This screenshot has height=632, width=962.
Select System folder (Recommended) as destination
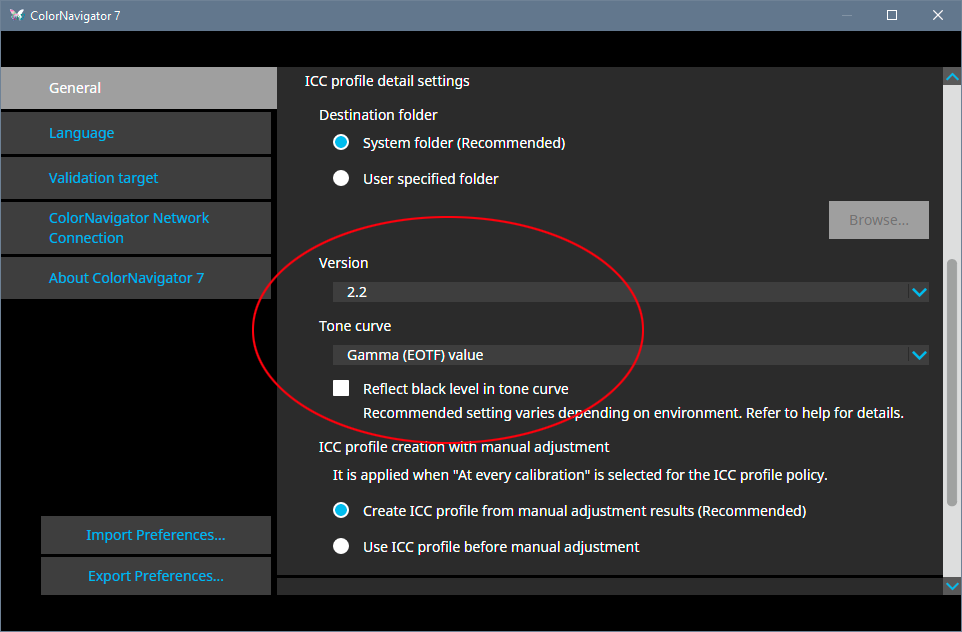[340, 142]
